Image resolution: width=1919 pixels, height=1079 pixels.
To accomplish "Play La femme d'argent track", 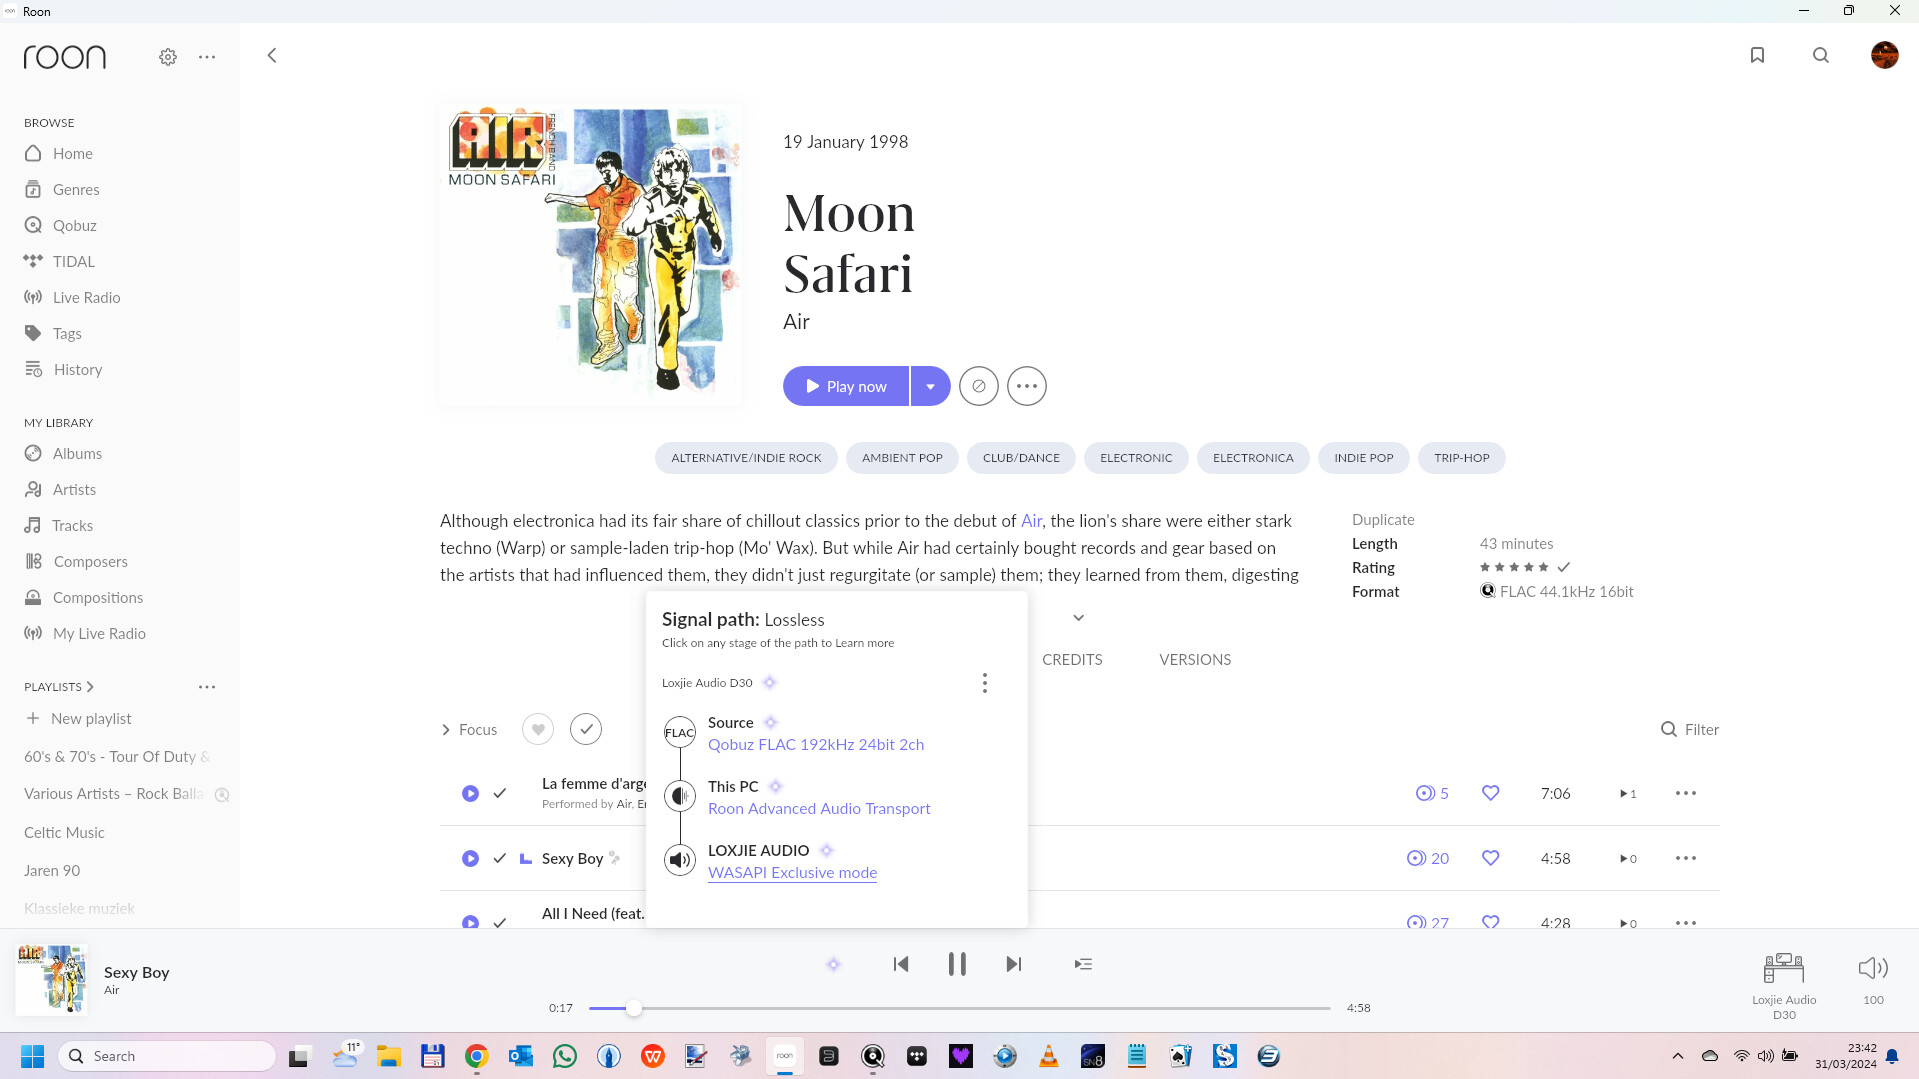I will pyautogui.click(x=470, y=794).
